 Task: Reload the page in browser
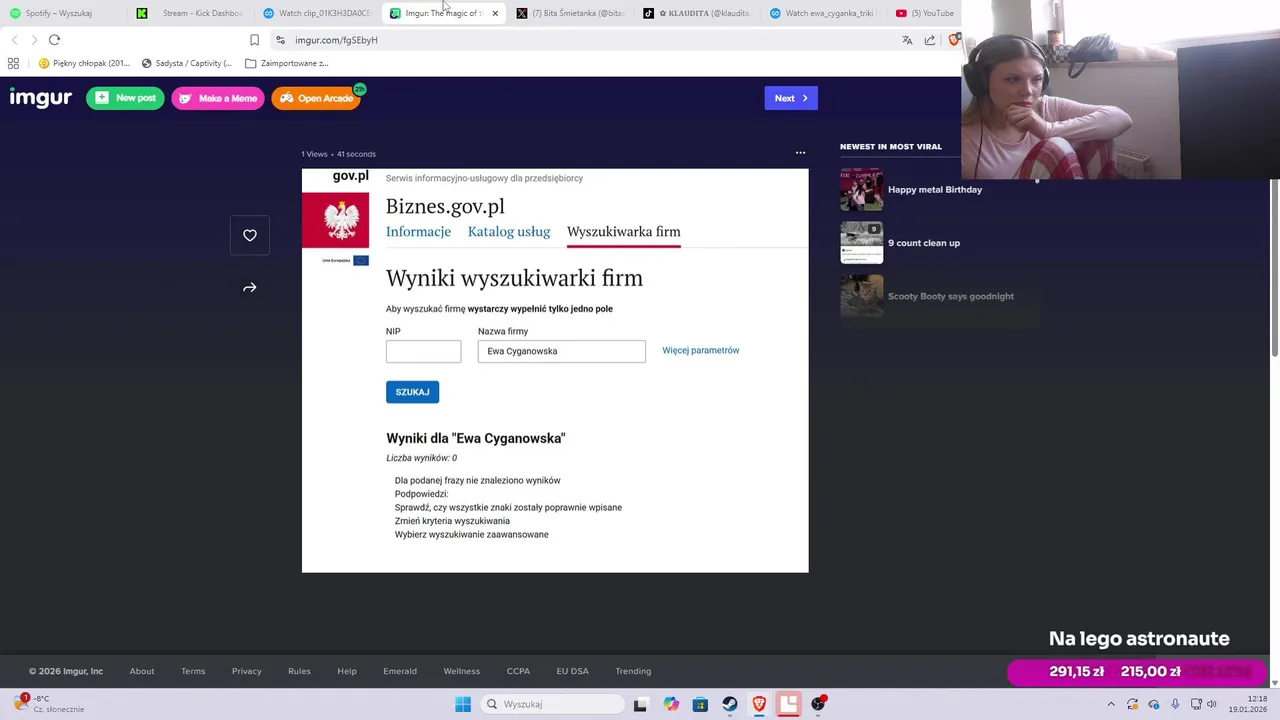54,40
